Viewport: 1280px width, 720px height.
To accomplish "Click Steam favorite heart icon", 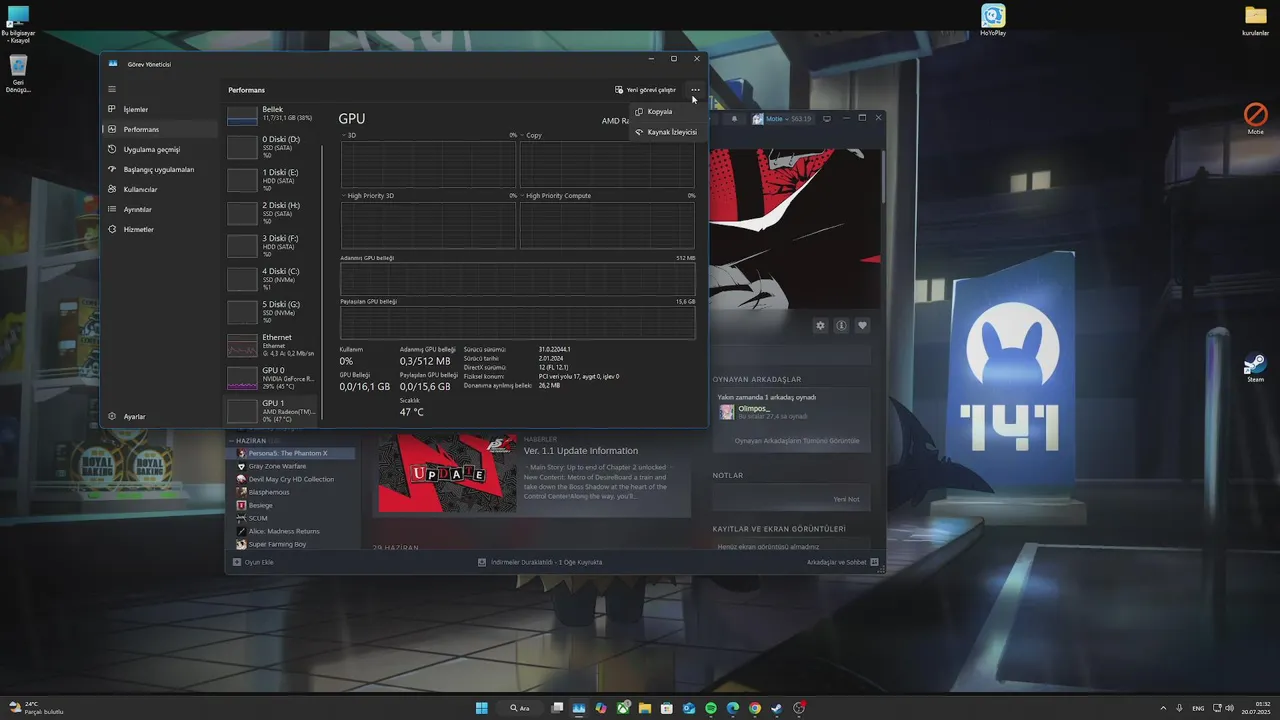I will click(x=862, y=325).
